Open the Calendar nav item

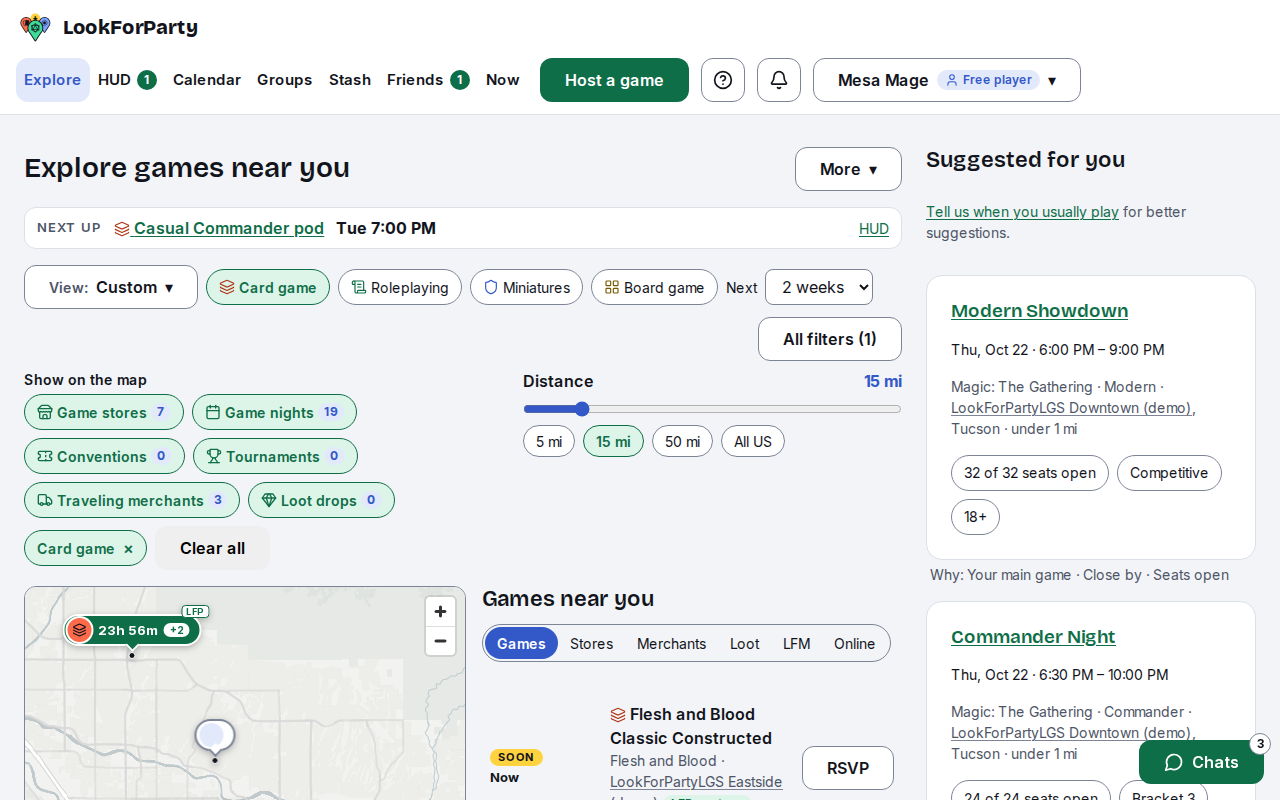coord(207,80)
